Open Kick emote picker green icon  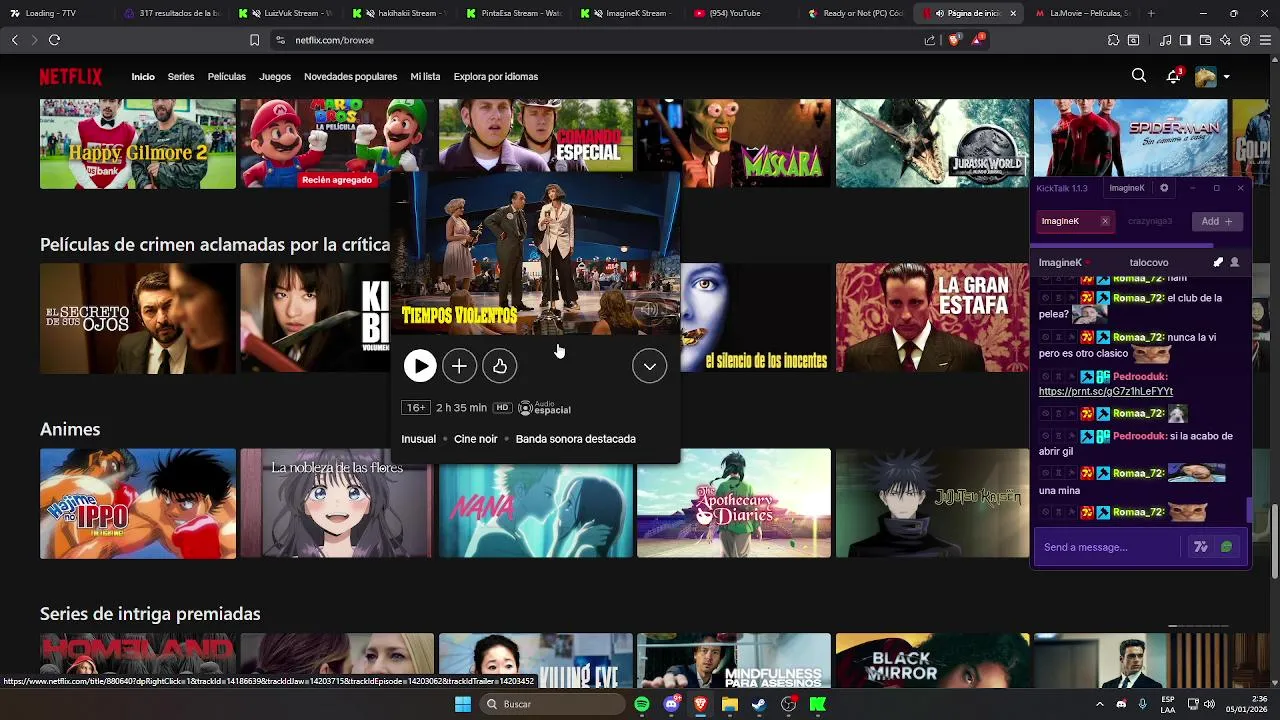pos(1227,547)
